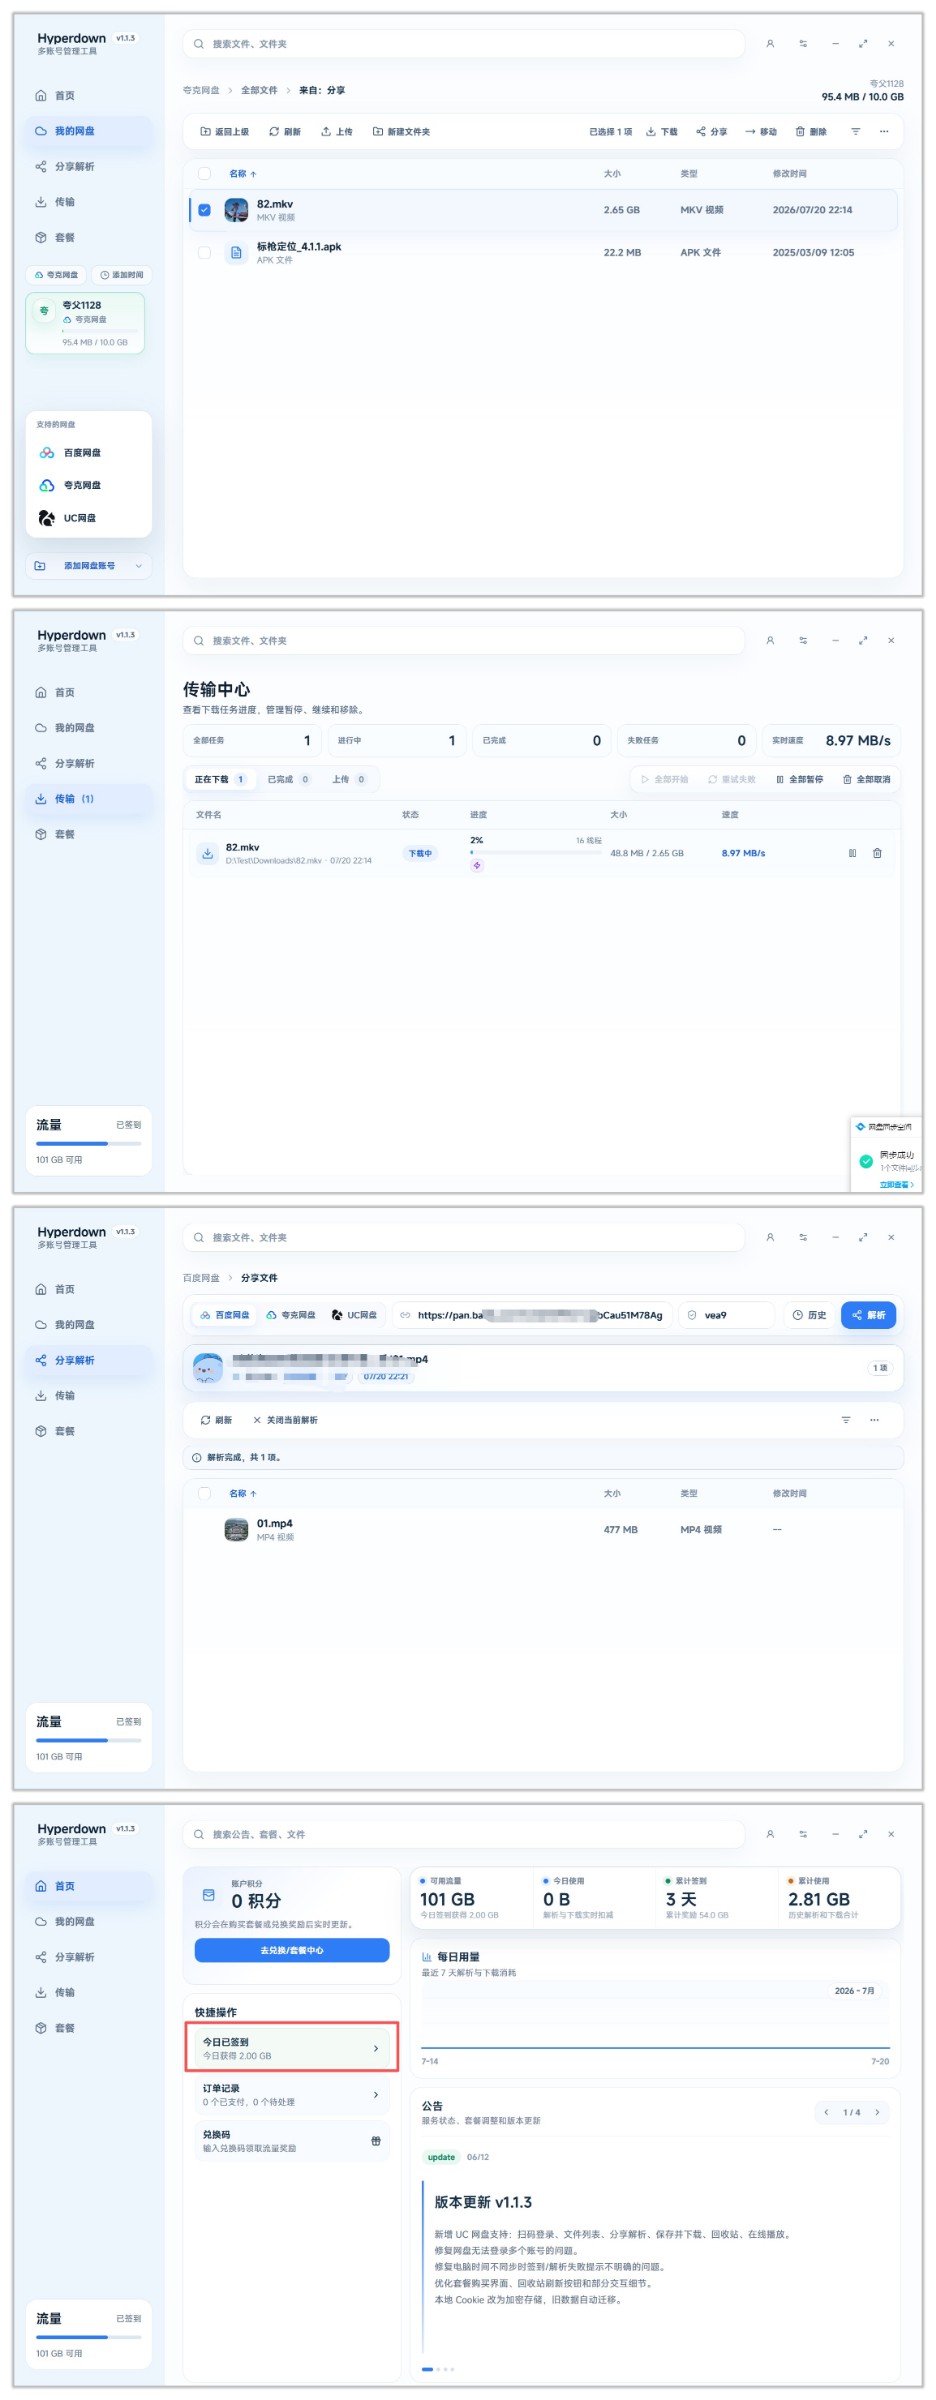Switch to 正在下载 tab in 传输中心
The width and height of the screenshot is (936, 2400).
pos(219,779)
